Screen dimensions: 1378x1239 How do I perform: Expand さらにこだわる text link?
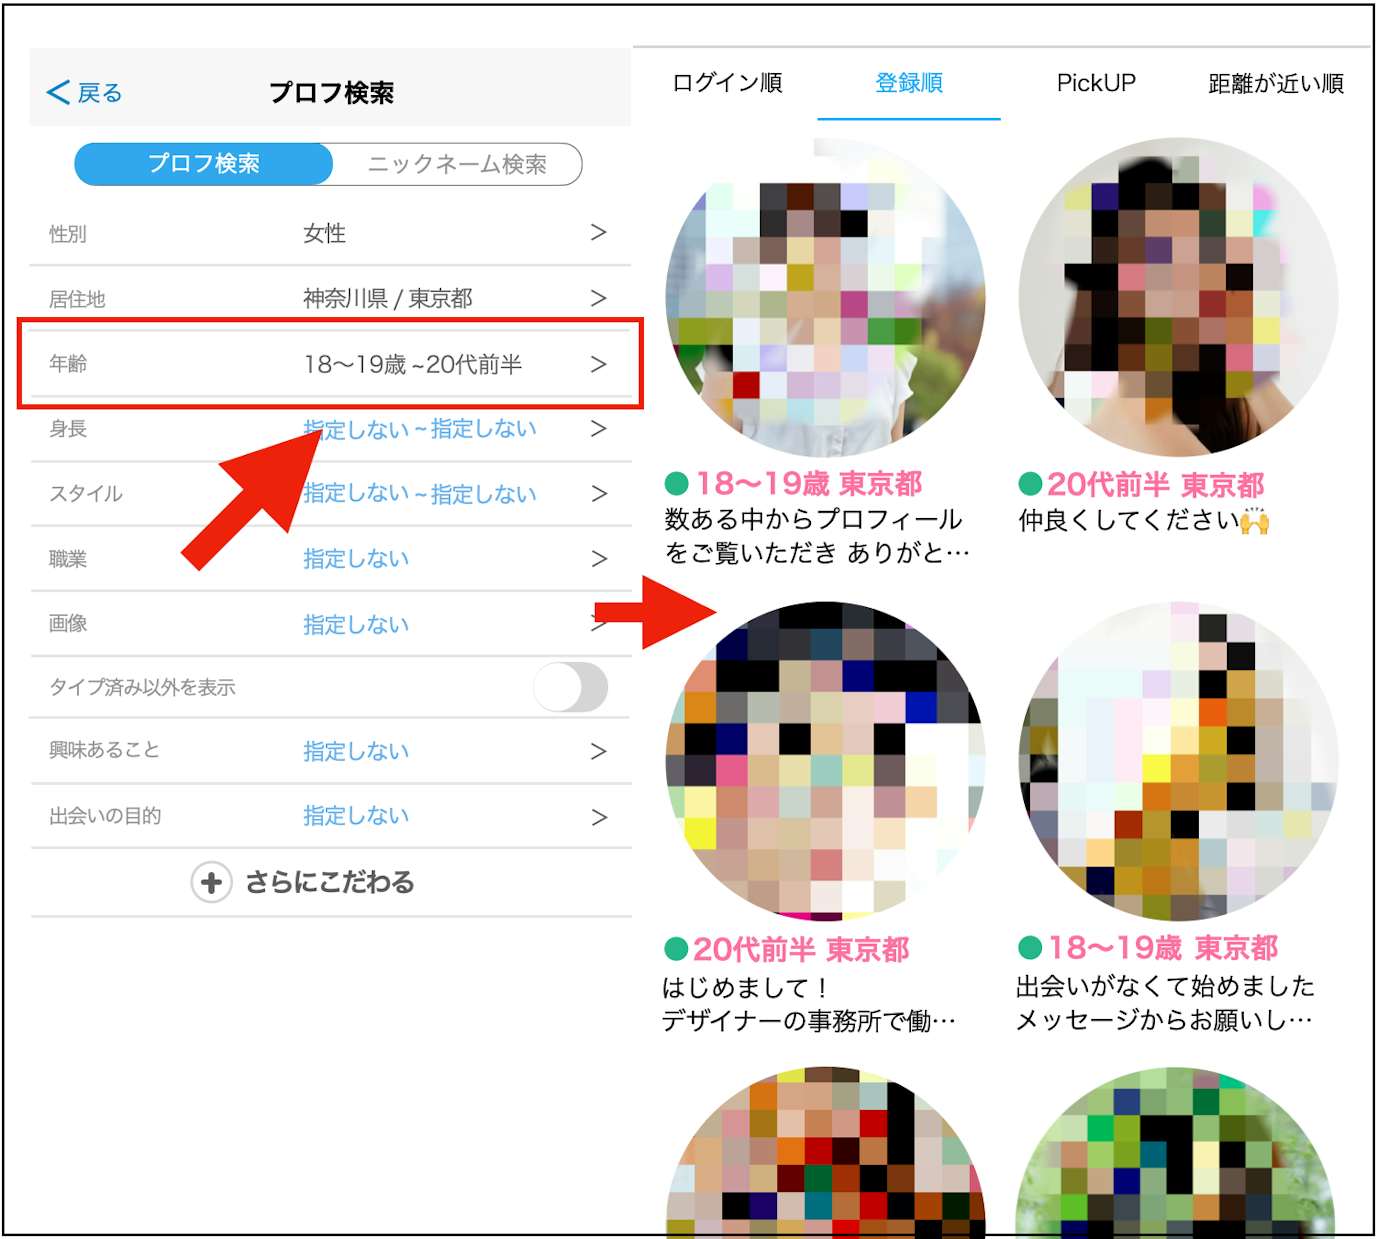click(x=330, y=882)
